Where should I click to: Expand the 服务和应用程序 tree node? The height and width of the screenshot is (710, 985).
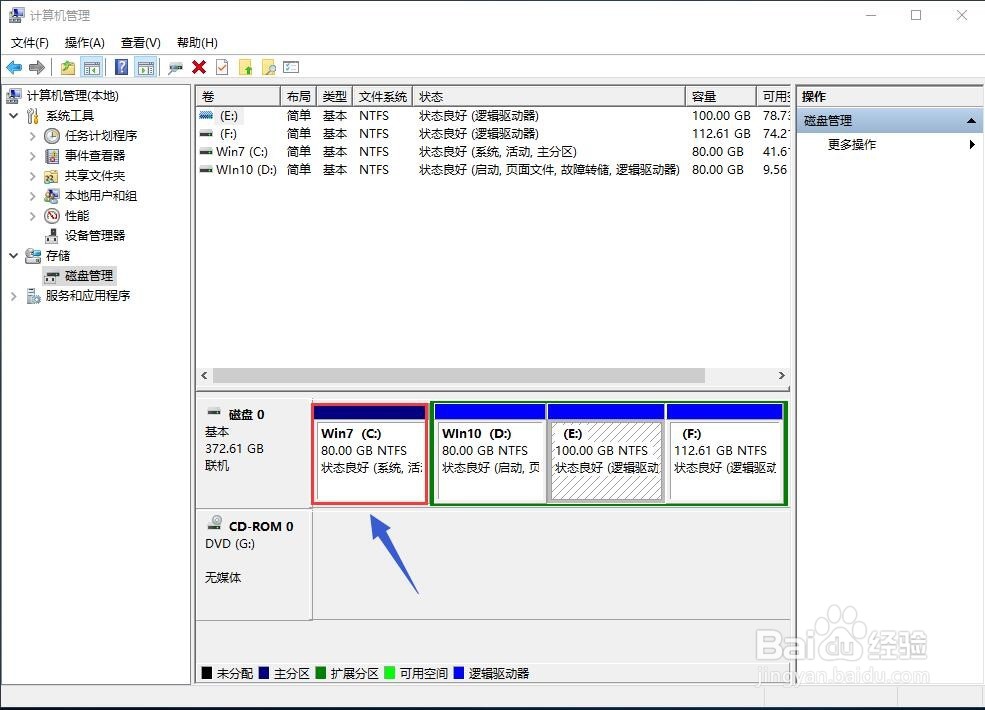click(12, 295)
